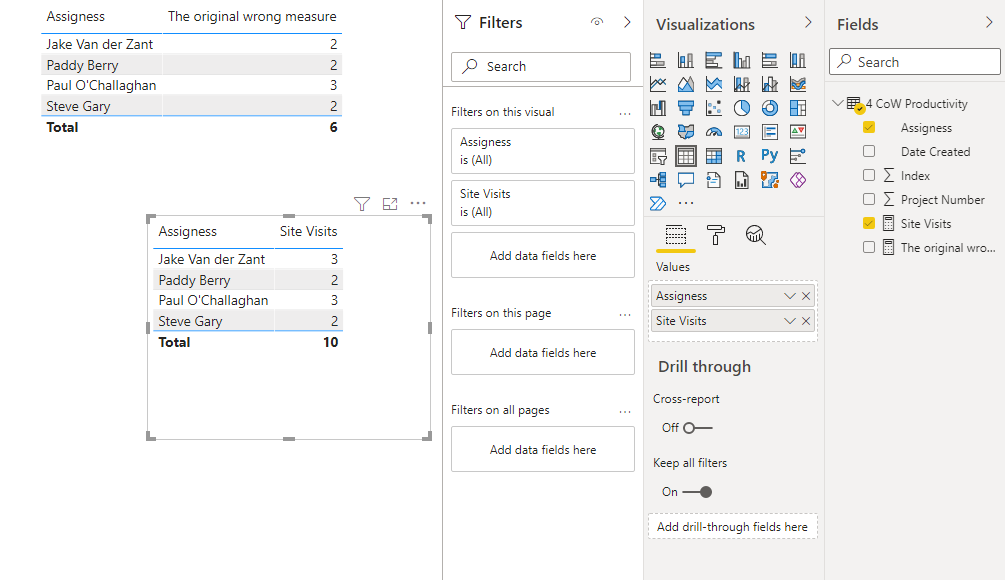The height and width of the screenshot is (580, 1005).
Task: Select the KPI visual
Action: pos(798,132)
